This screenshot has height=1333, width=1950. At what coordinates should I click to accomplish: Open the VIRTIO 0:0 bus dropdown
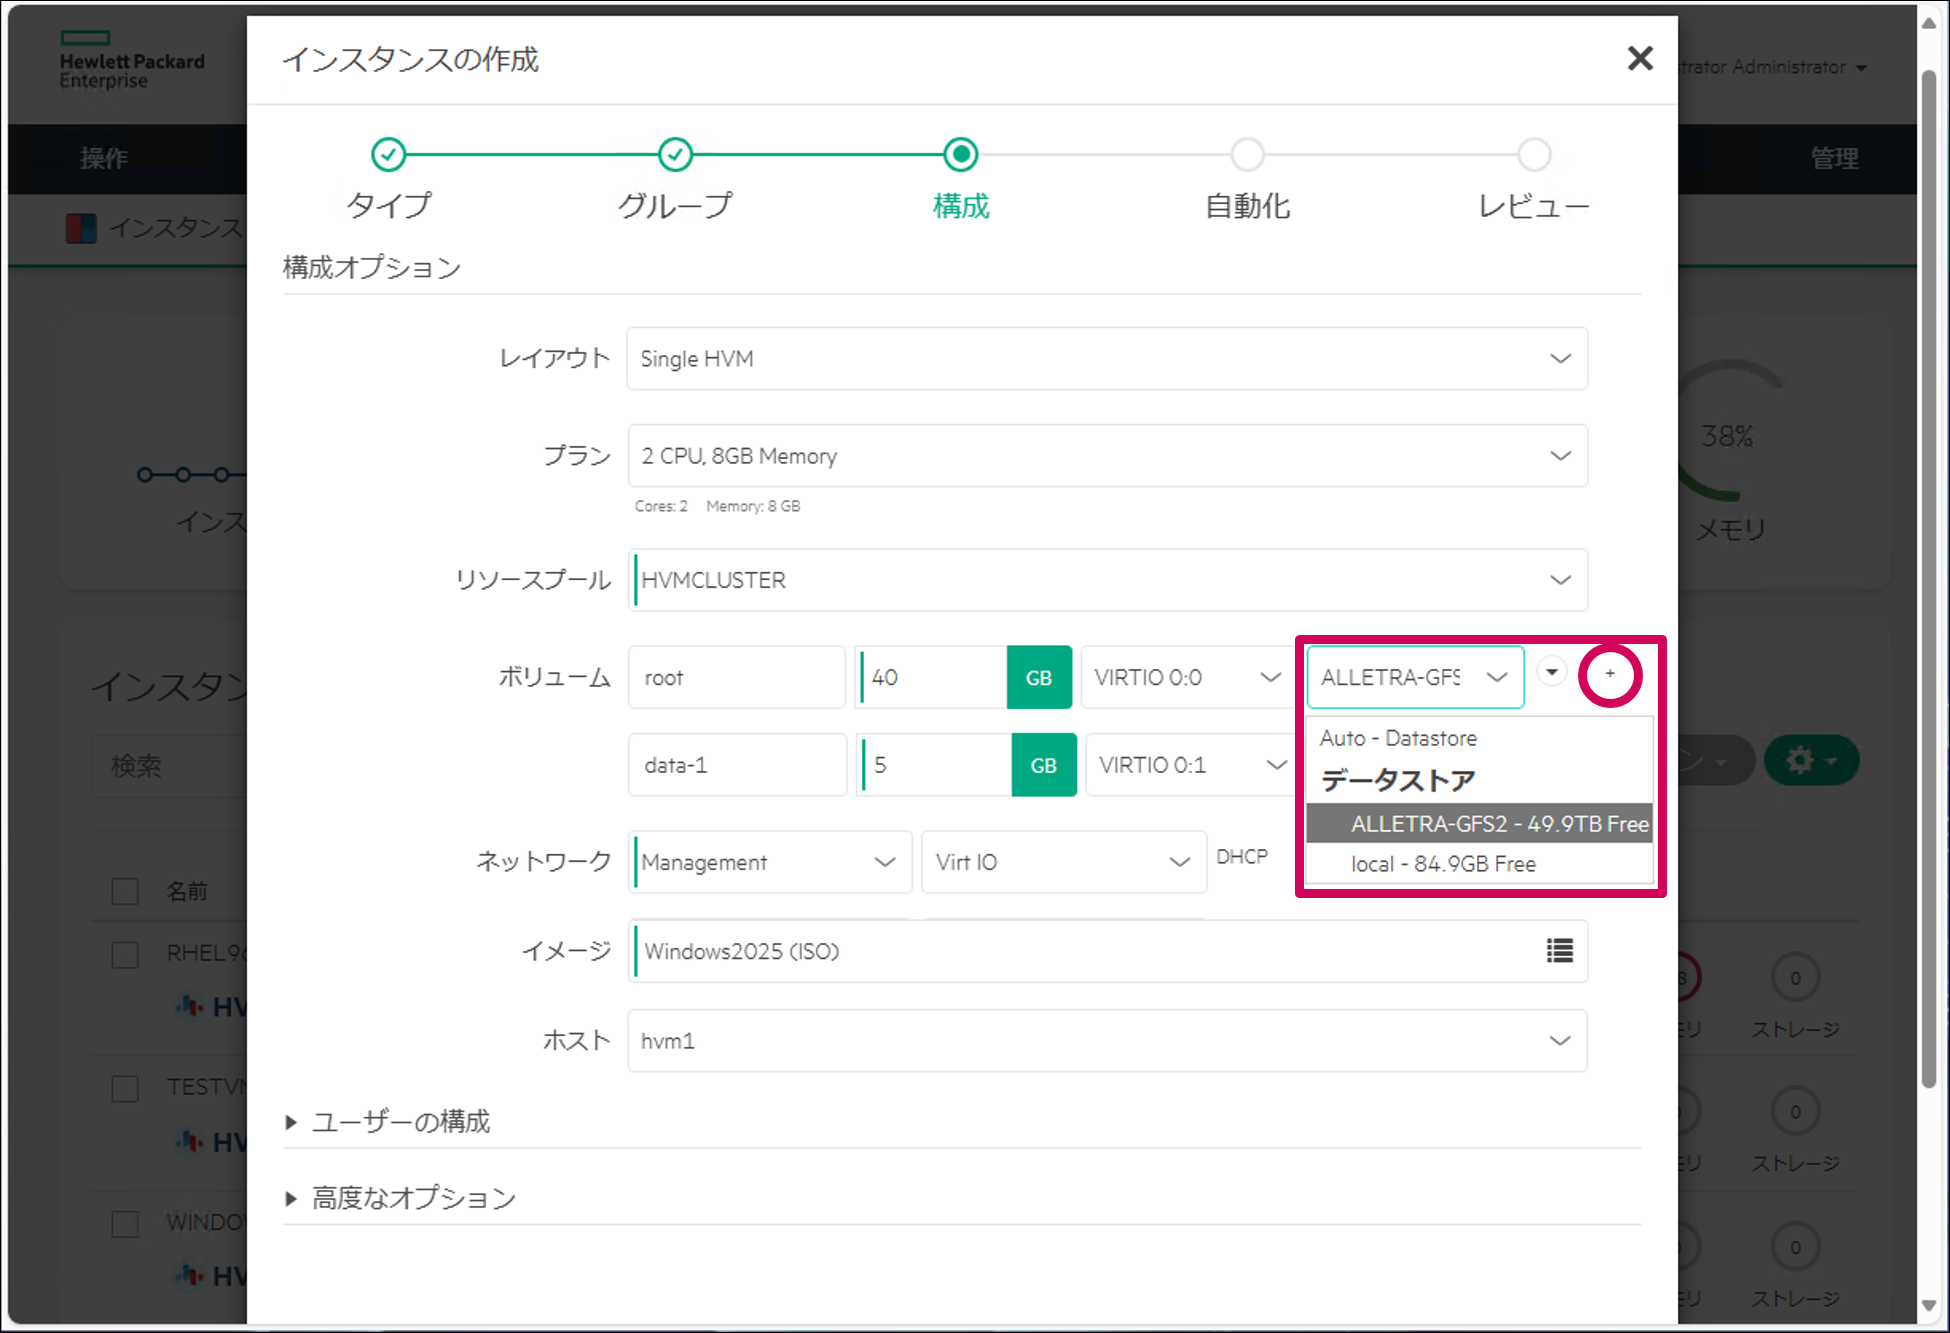1185,677
